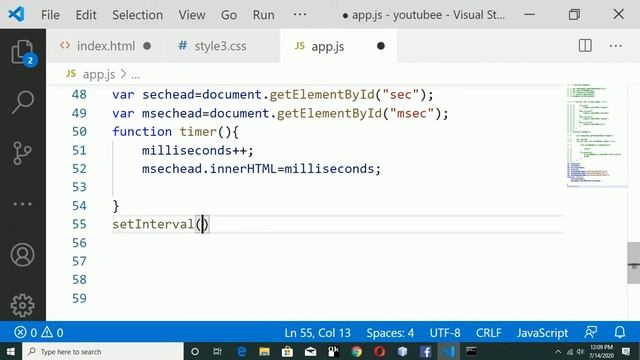This screenshot has height=360, width=640.
Task: Open Mail app from taskbar
Action: tap(310, 351)
